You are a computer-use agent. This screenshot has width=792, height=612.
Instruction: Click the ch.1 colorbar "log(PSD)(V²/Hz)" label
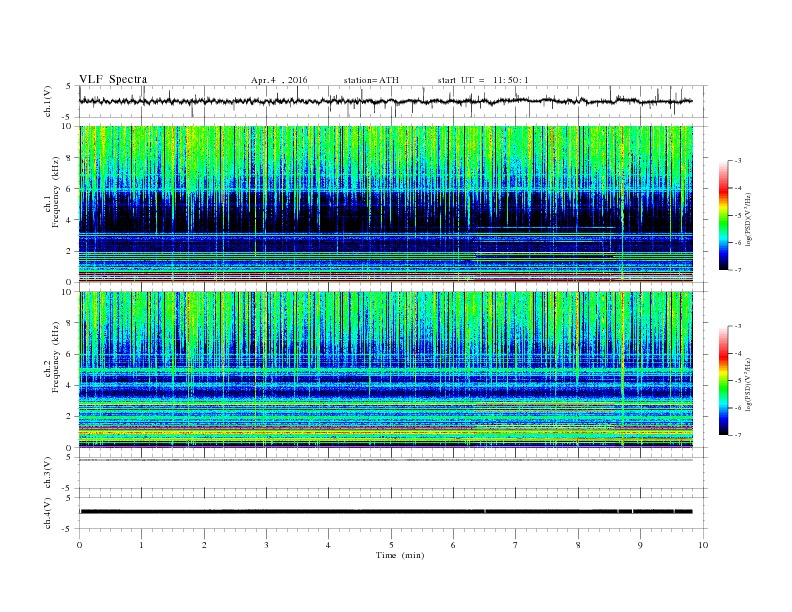point(749,218)
